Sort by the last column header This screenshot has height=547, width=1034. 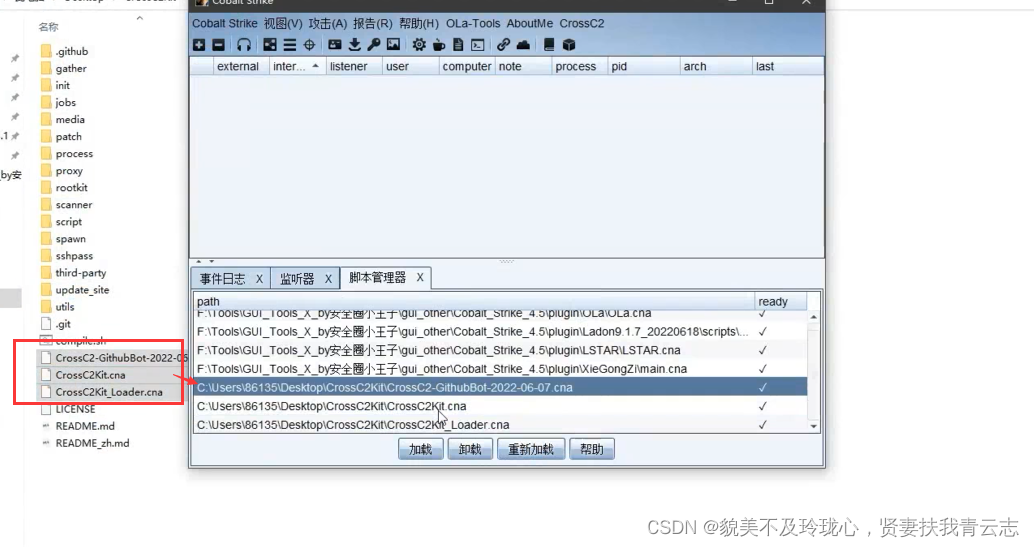[x=787, y=66]
